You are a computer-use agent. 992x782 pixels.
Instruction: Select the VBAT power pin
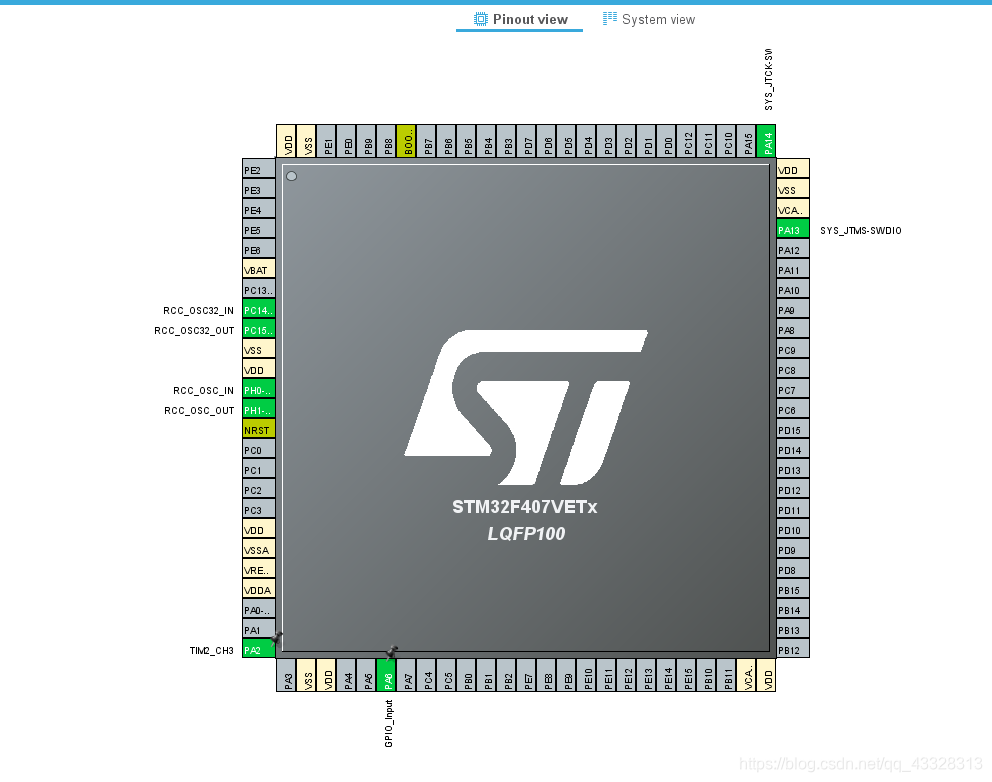(257, 269)
